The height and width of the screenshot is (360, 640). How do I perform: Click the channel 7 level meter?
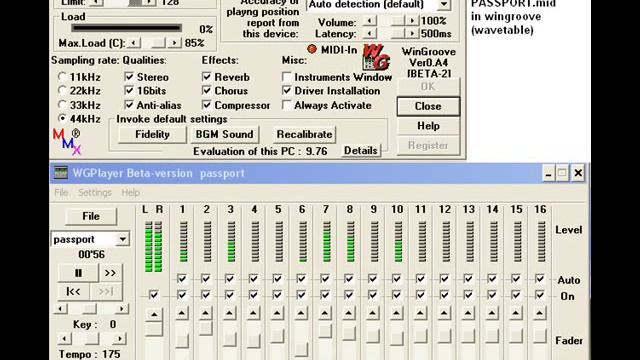point(326,242)
